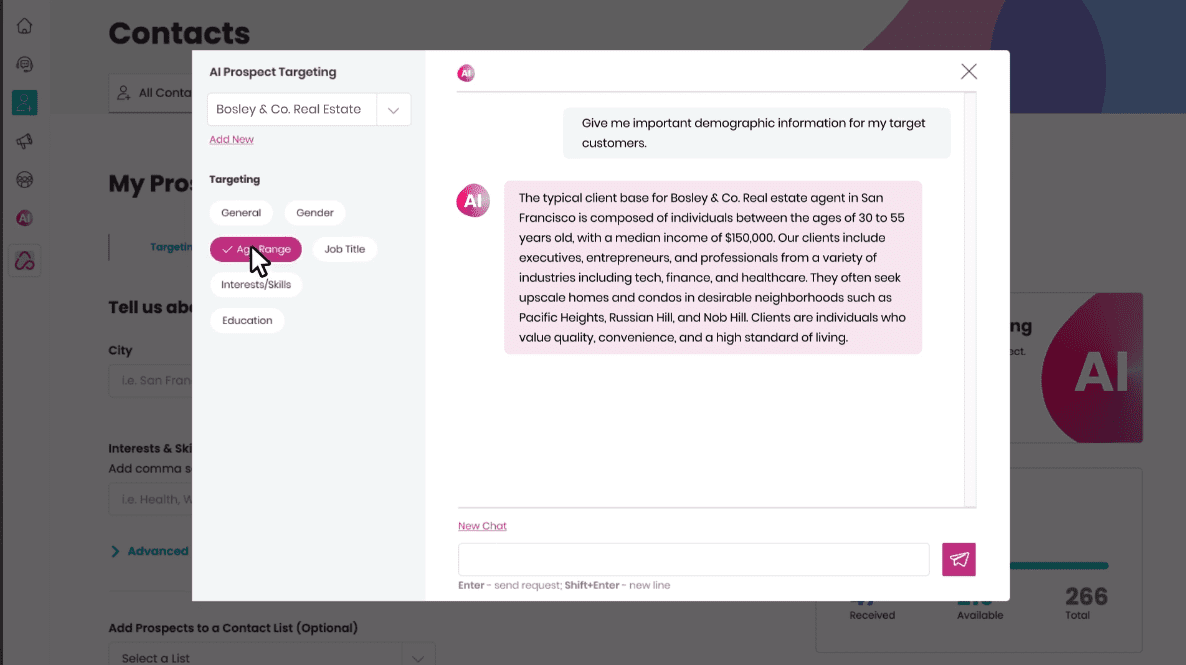Viewport: 1186px width, 665px height.
Task: Open the support chat headset icon
Action: [x=25, y=65]
